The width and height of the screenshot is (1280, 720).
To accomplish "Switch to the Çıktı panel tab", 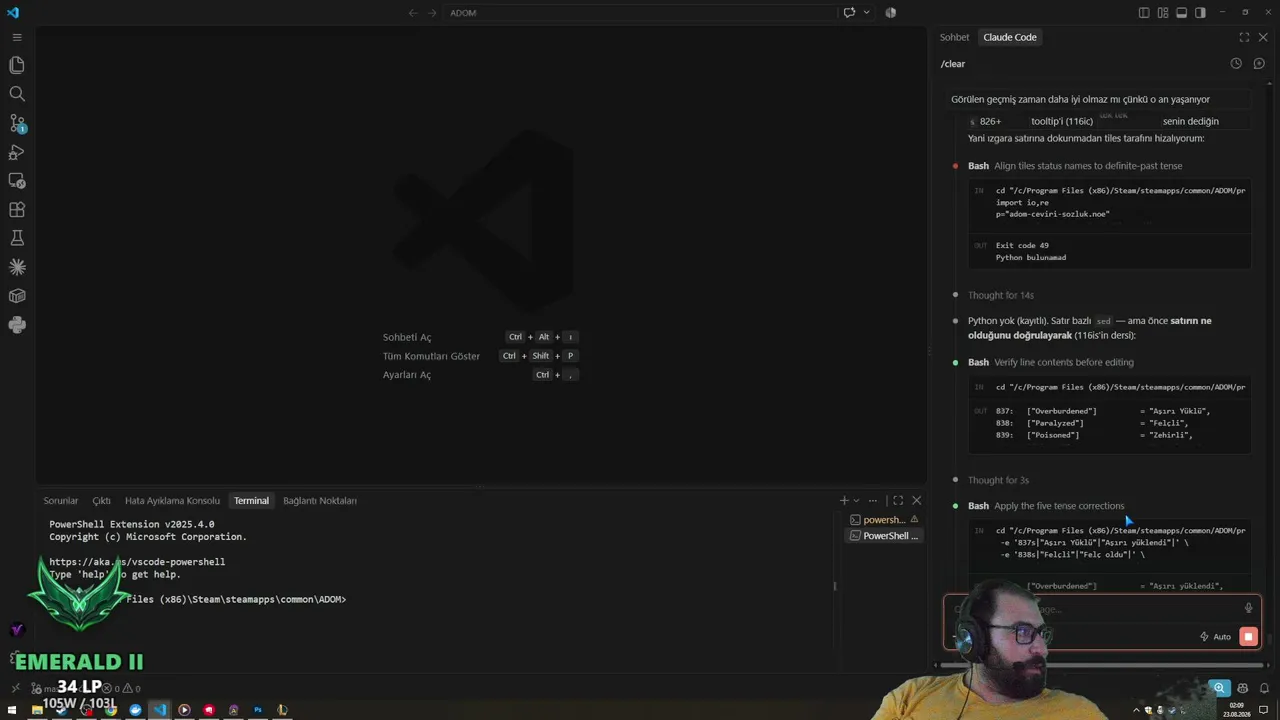I will (101, 501).
